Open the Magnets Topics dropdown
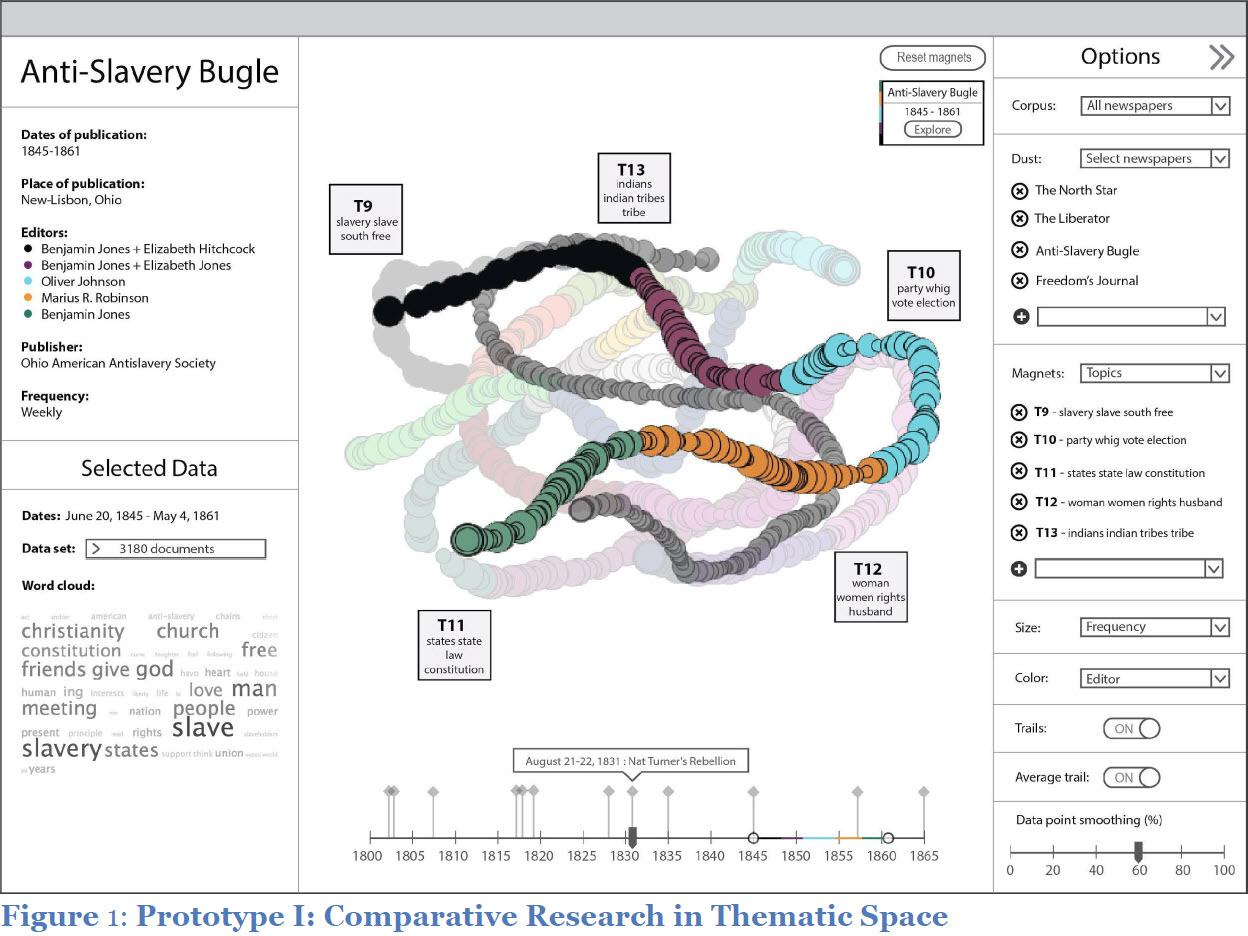This screenshot has width=1248, height=936. [1155, 373]
